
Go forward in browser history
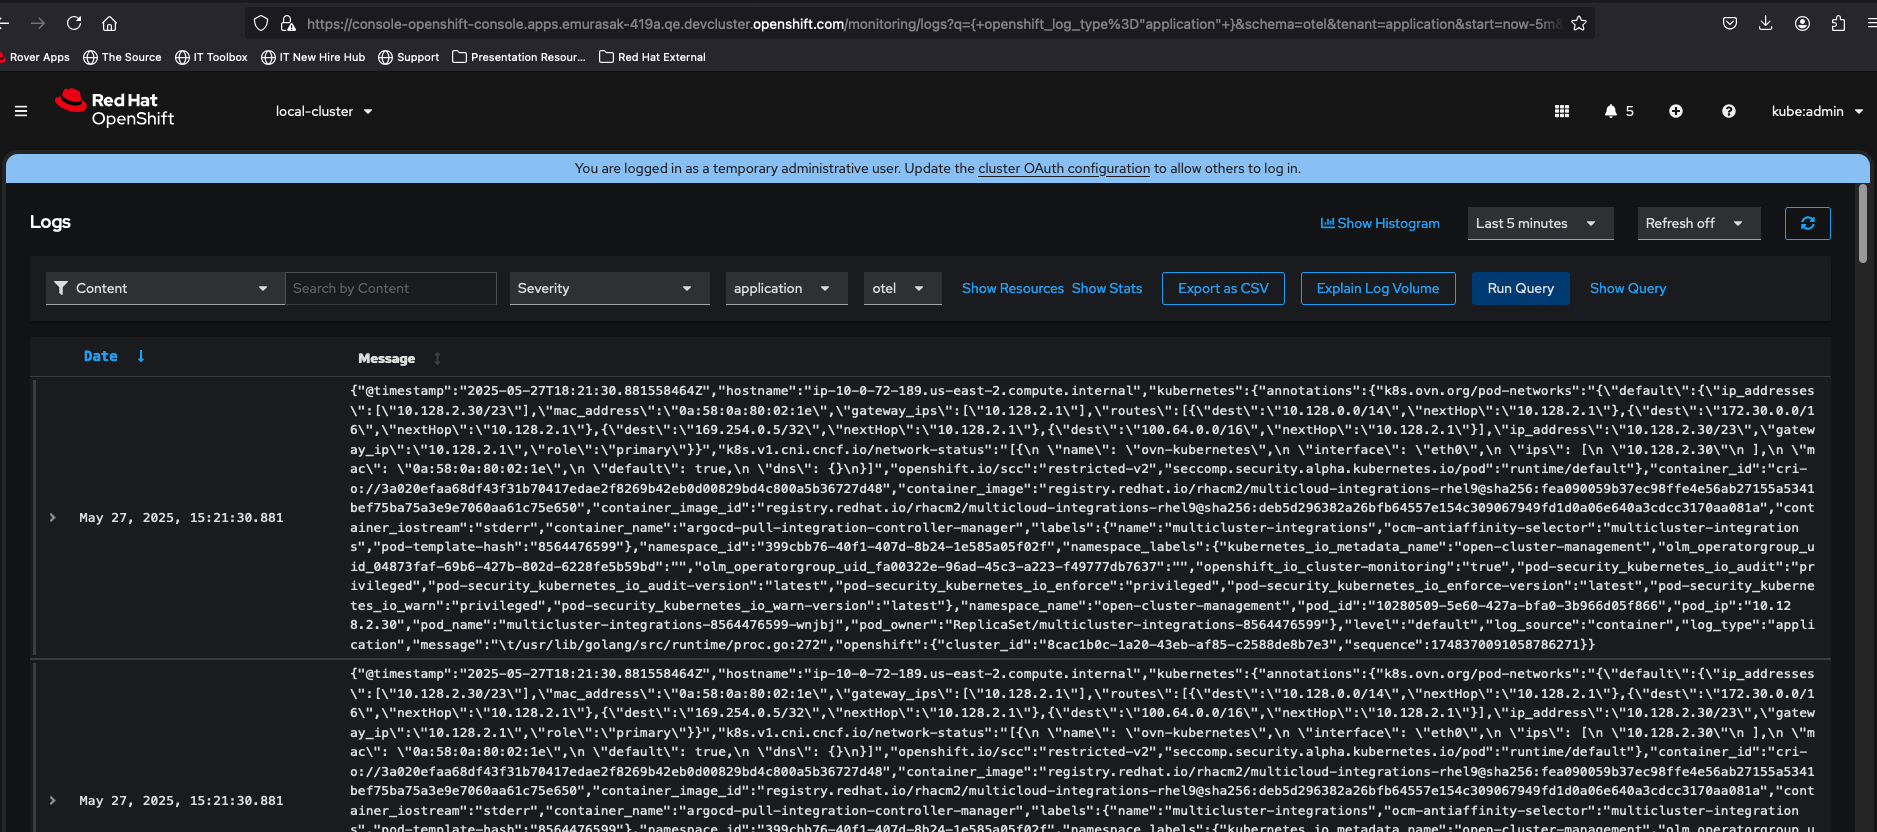pos(38,23)
